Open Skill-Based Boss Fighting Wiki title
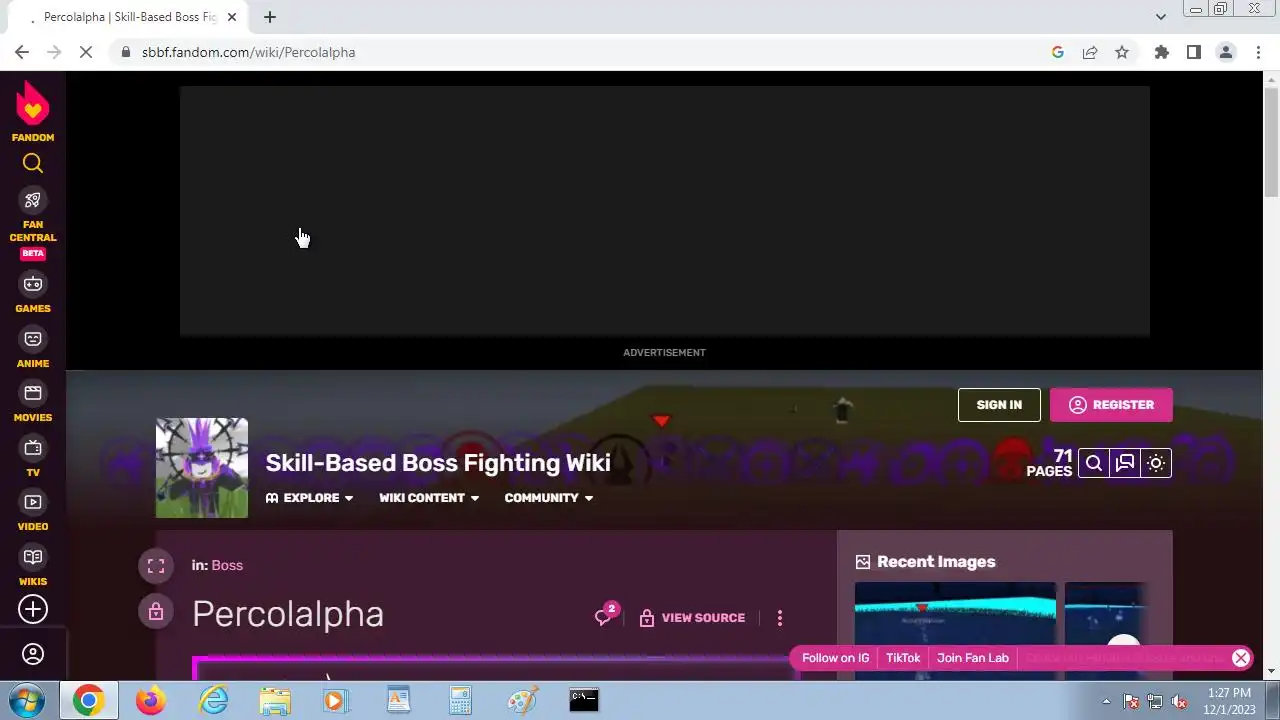The width and height of the screenshot is (1280, 720). pyautogui.click(x=438, y=463)
